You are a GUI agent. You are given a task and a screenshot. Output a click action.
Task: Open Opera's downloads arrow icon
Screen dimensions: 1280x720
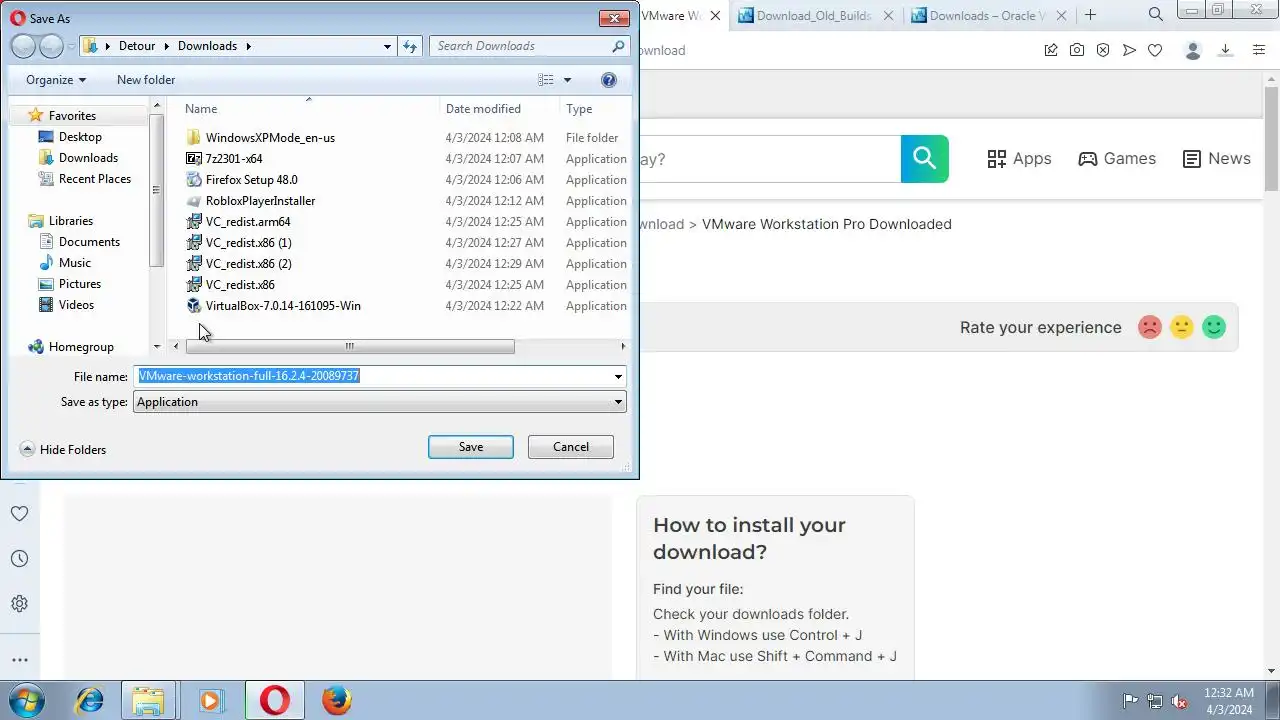(x=1227, y=50)
